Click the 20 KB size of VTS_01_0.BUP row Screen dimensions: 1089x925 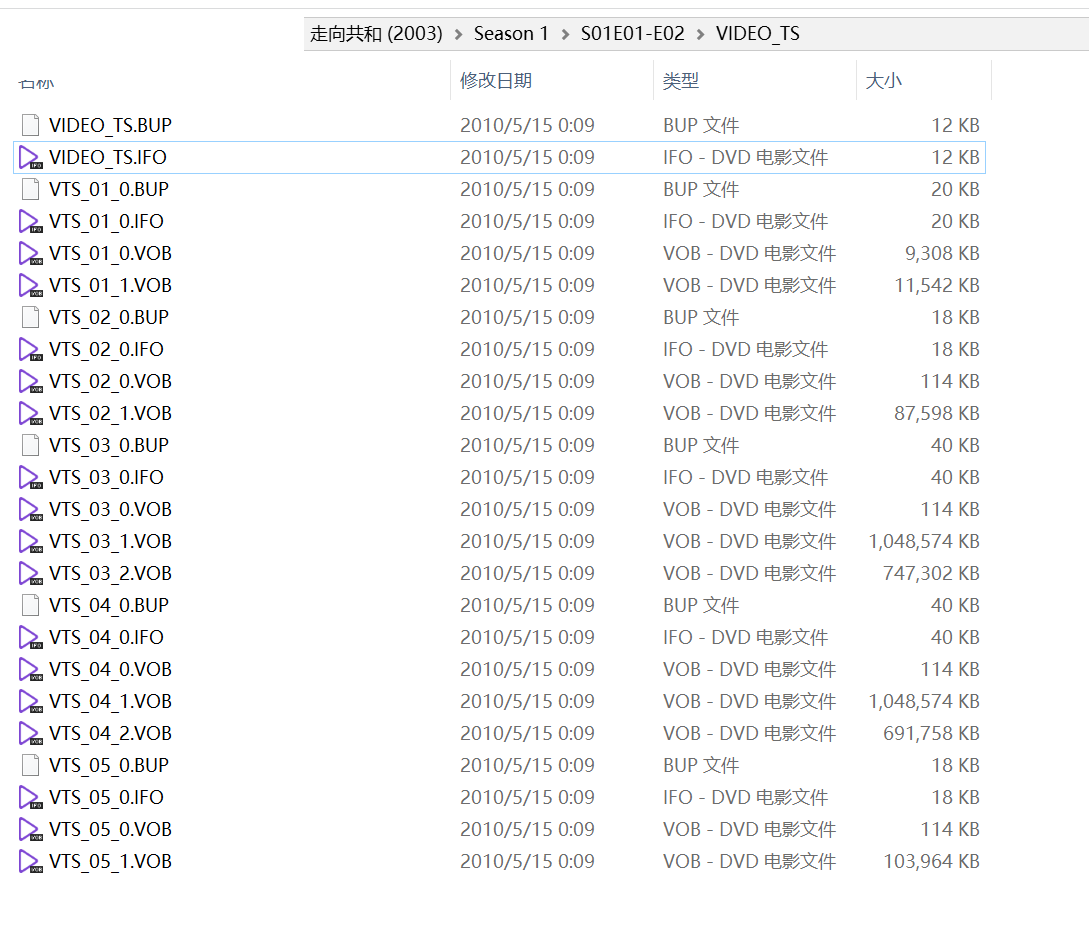(x=955, y=189)
